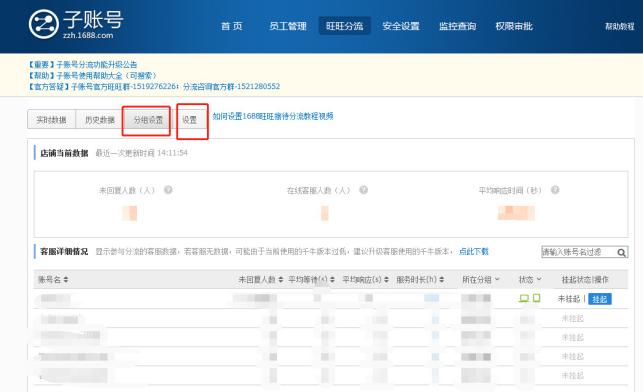Open 安全设置 menu
The image size is (643, 392).
[401, 26]
